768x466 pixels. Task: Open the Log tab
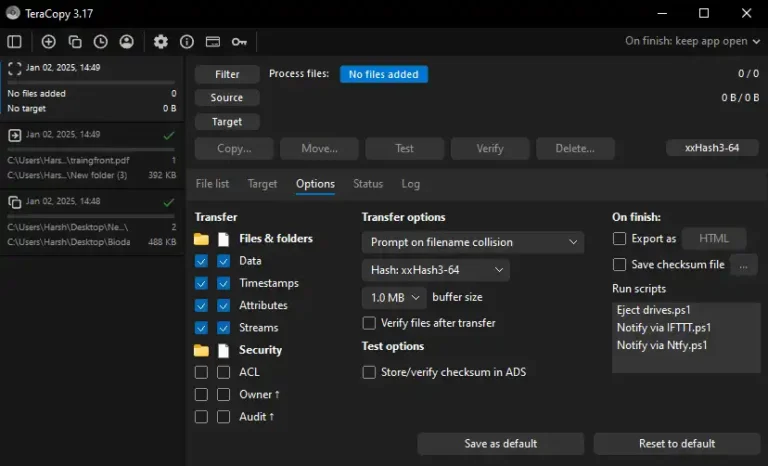(x=411, y=184)
